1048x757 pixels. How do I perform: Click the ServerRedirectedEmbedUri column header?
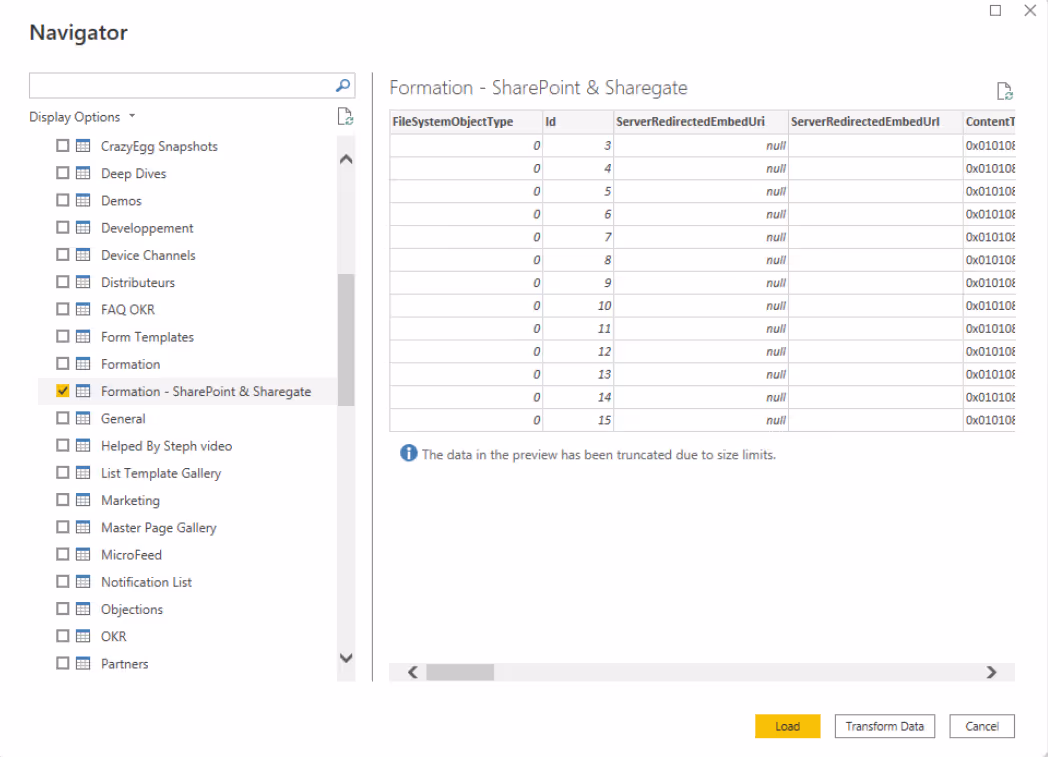[701, 122]
